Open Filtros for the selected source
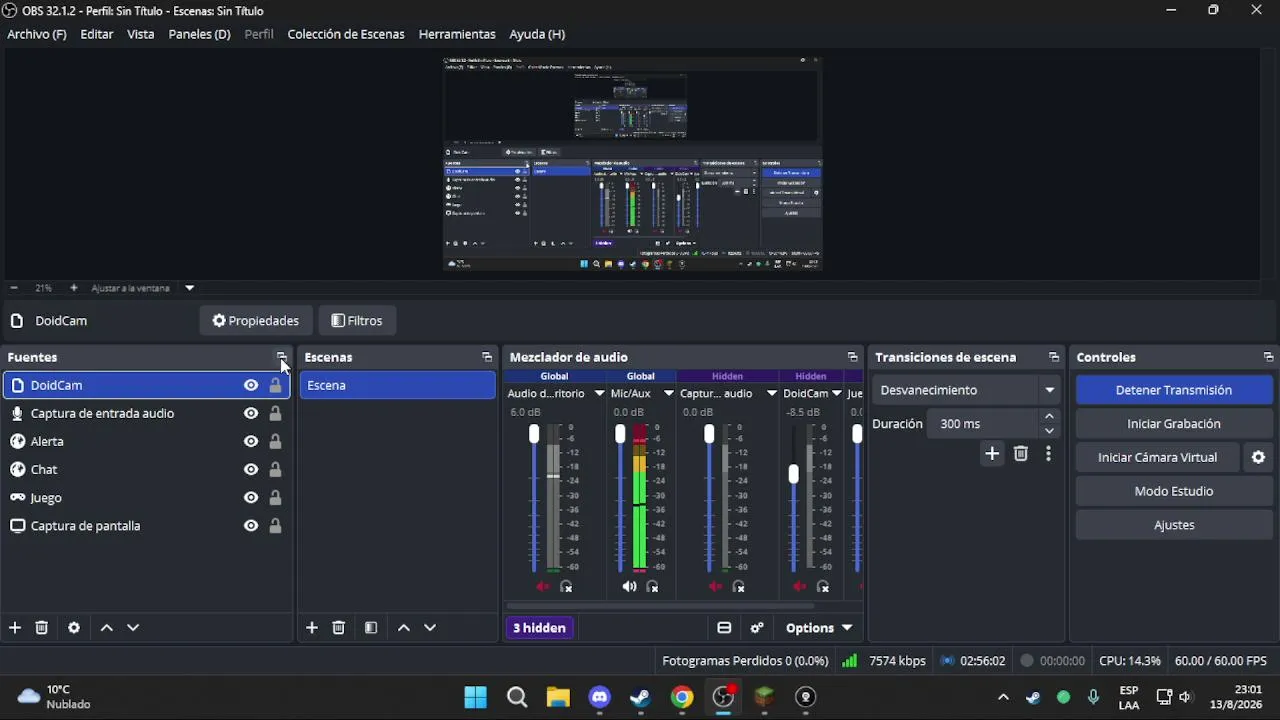This screenshot has width=1280, height=720. [357, 321]
